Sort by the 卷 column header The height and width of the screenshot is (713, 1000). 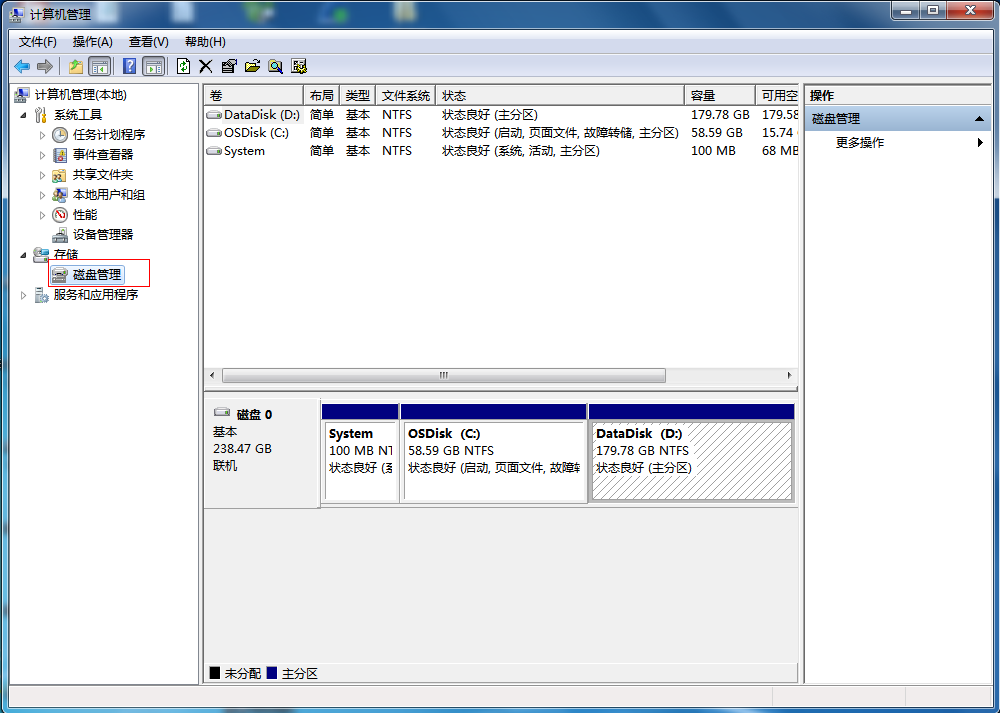[x=254, y=96]
